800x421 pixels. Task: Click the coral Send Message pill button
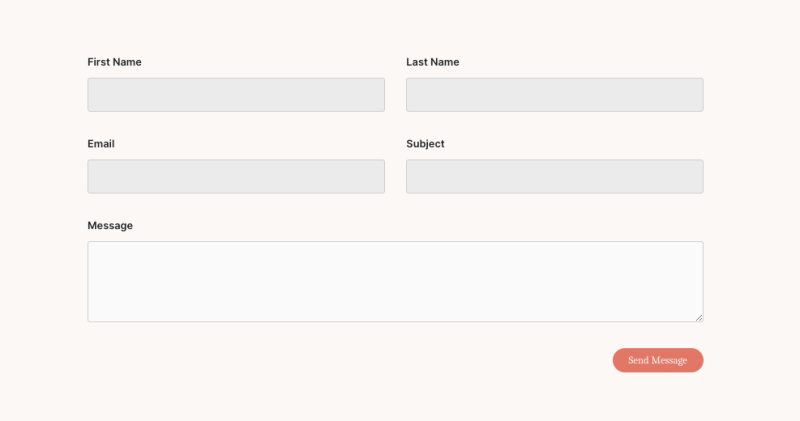click(657, 360)
